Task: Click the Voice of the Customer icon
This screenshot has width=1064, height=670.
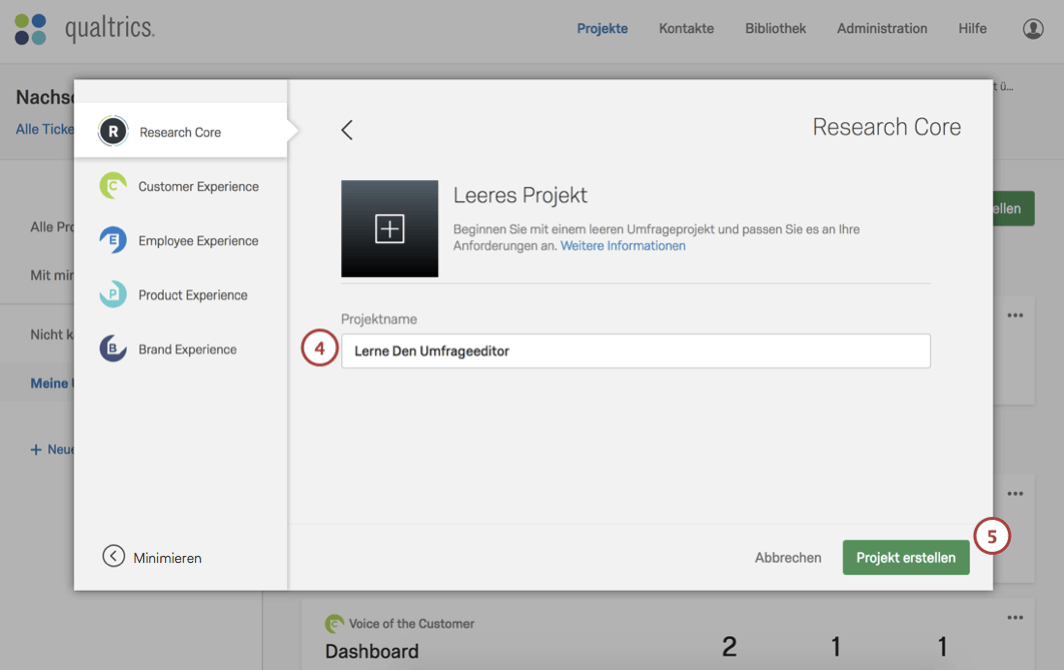Action: [334, 623]
